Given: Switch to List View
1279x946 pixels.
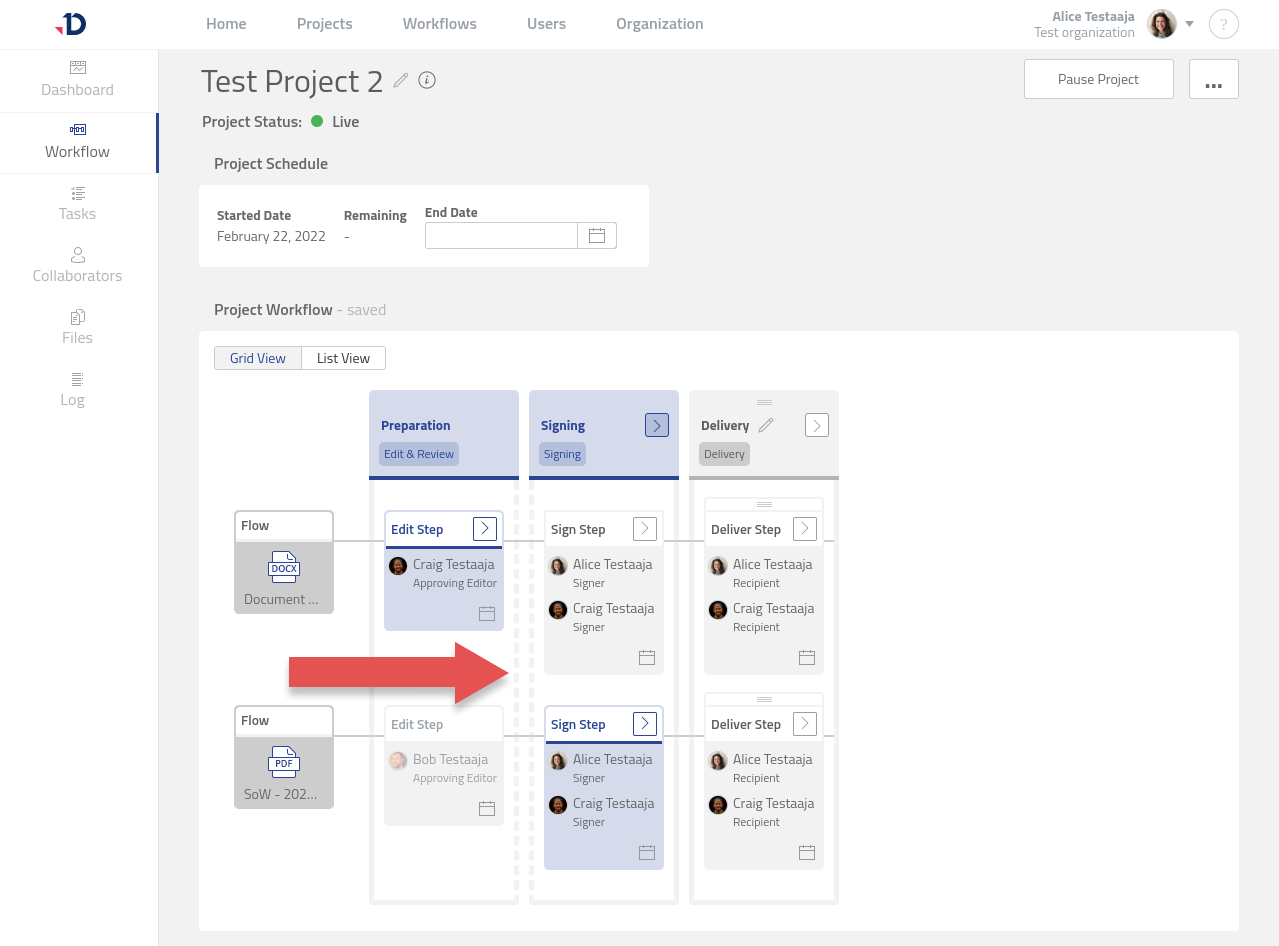Looking at the screenshot, I should click(x=343, y=358).
